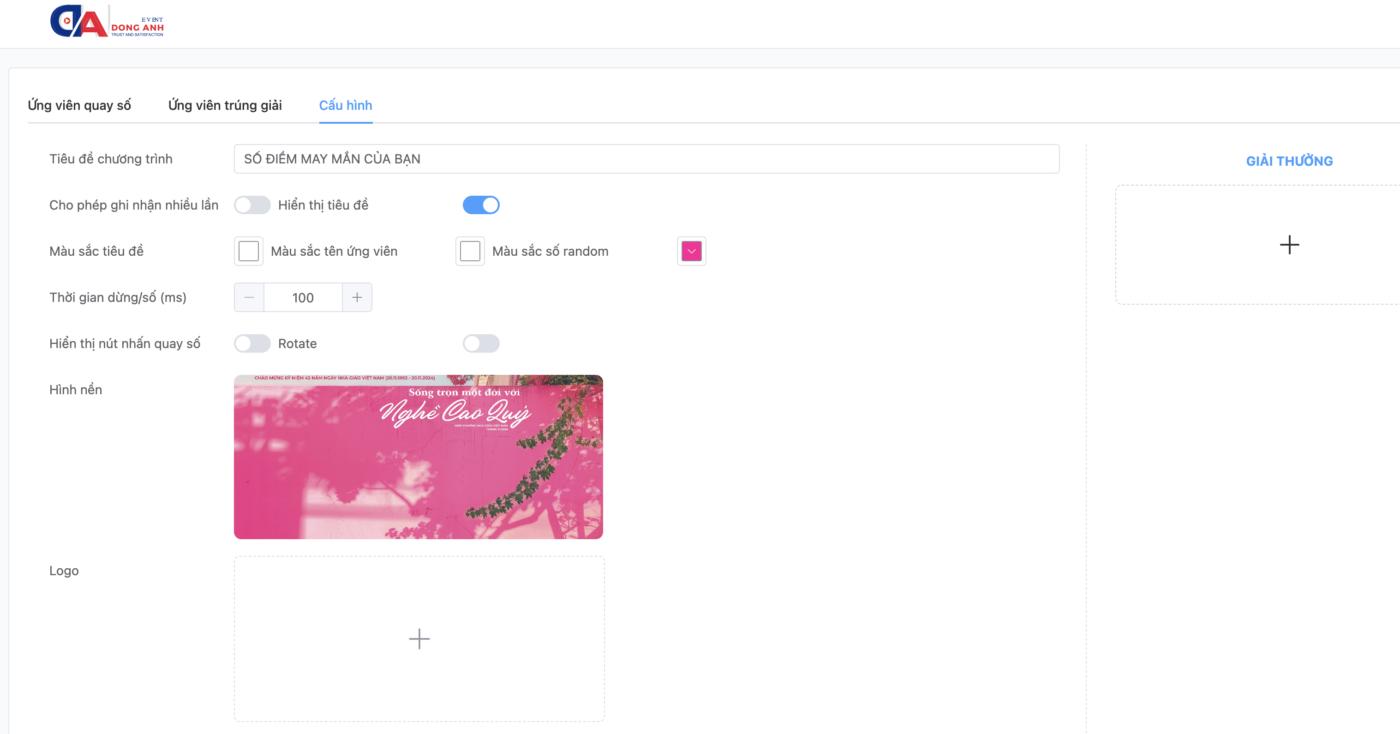Click the GIẢI THƯỞNG heading
This screenshot has height=734, width=1400.
1289,161
